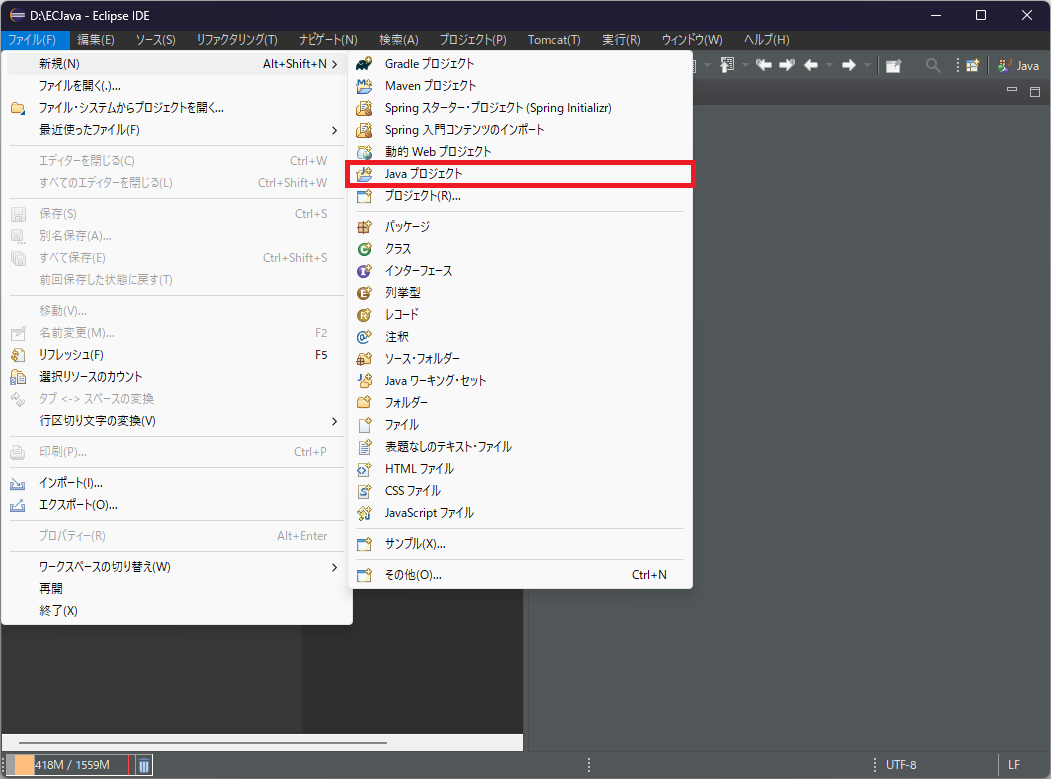The height and width of the screenshot is (779, 1051).
Task: Click the next edit location arrow
Action: [787, 65]
